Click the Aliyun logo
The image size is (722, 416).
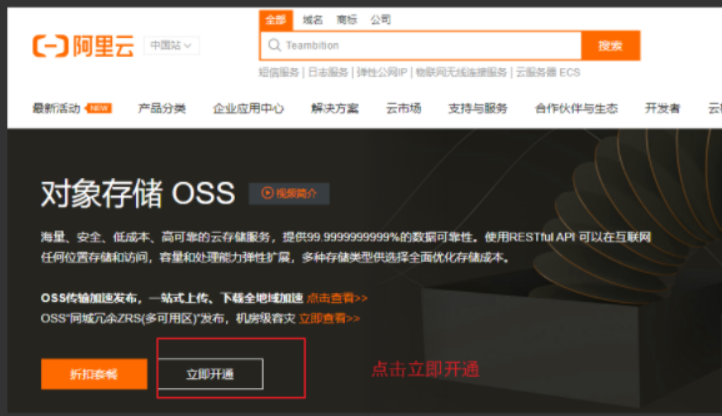tap(83, 46)
